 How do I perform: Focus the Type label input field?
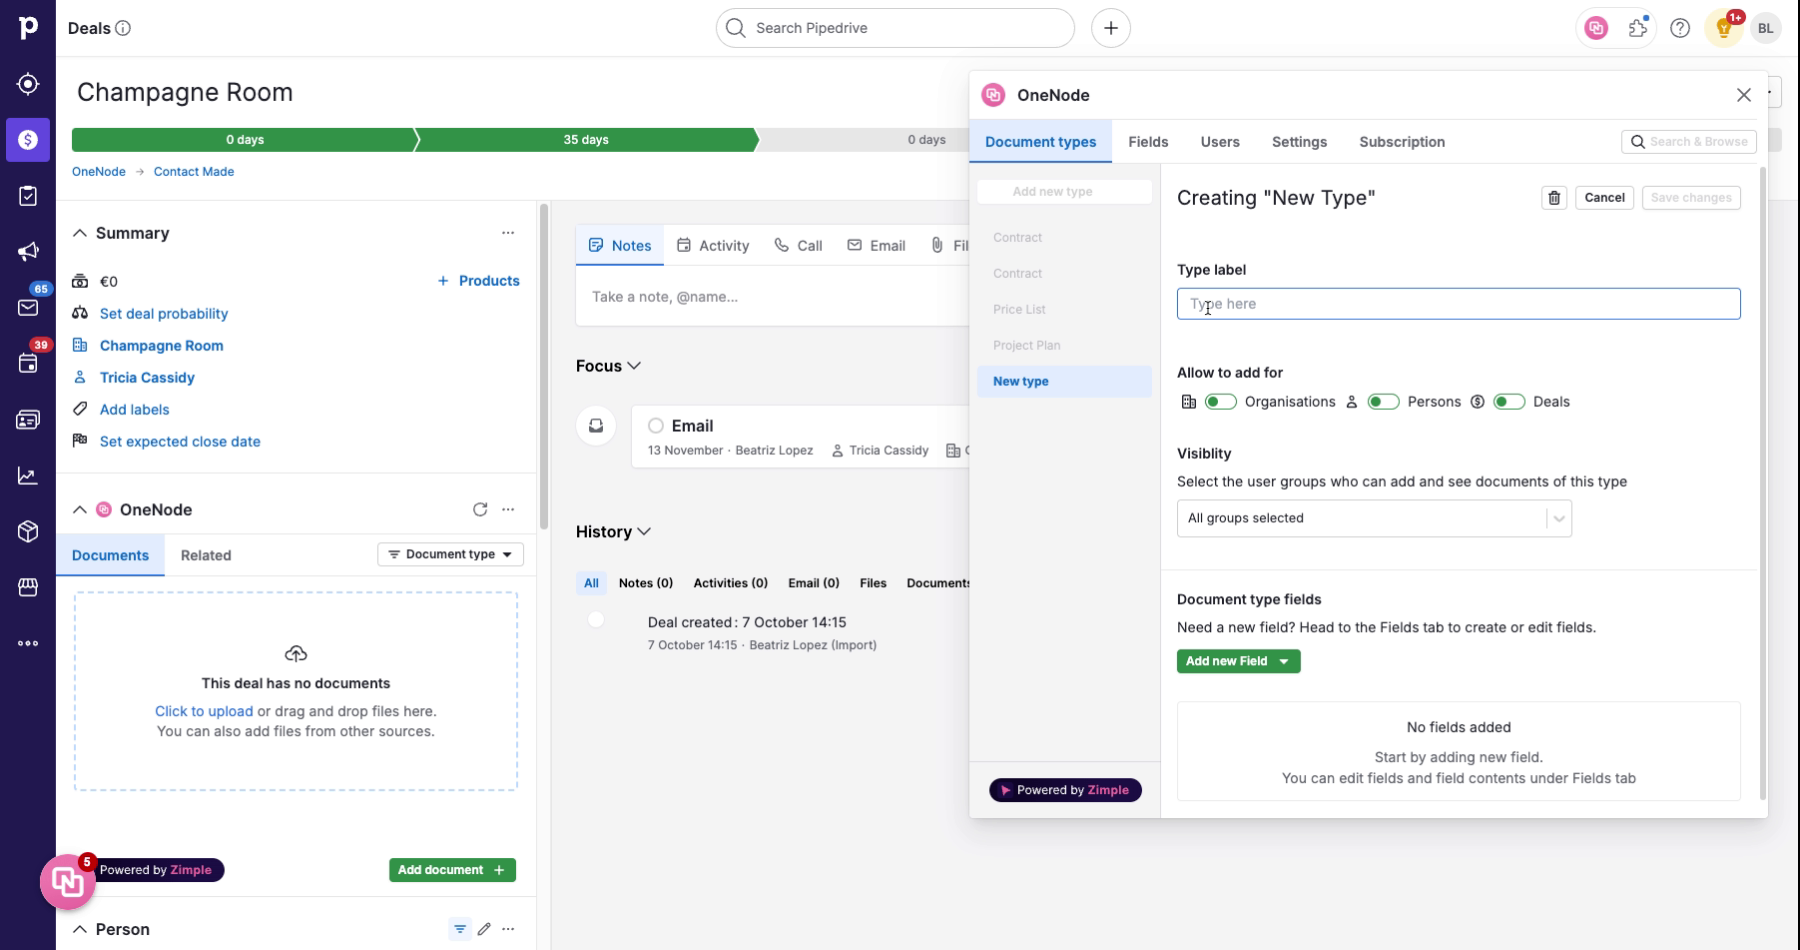point(1458,304)
